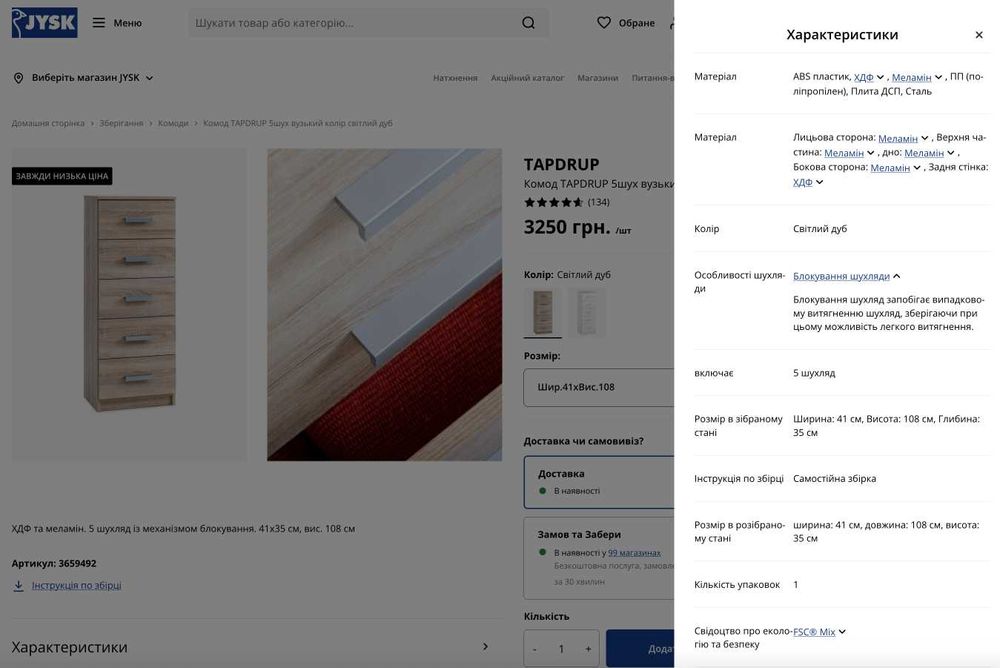The height and width of the screenshot is (668, 1000).
Task: Collapse Блокування шухляди description
Action: point(846,276)
